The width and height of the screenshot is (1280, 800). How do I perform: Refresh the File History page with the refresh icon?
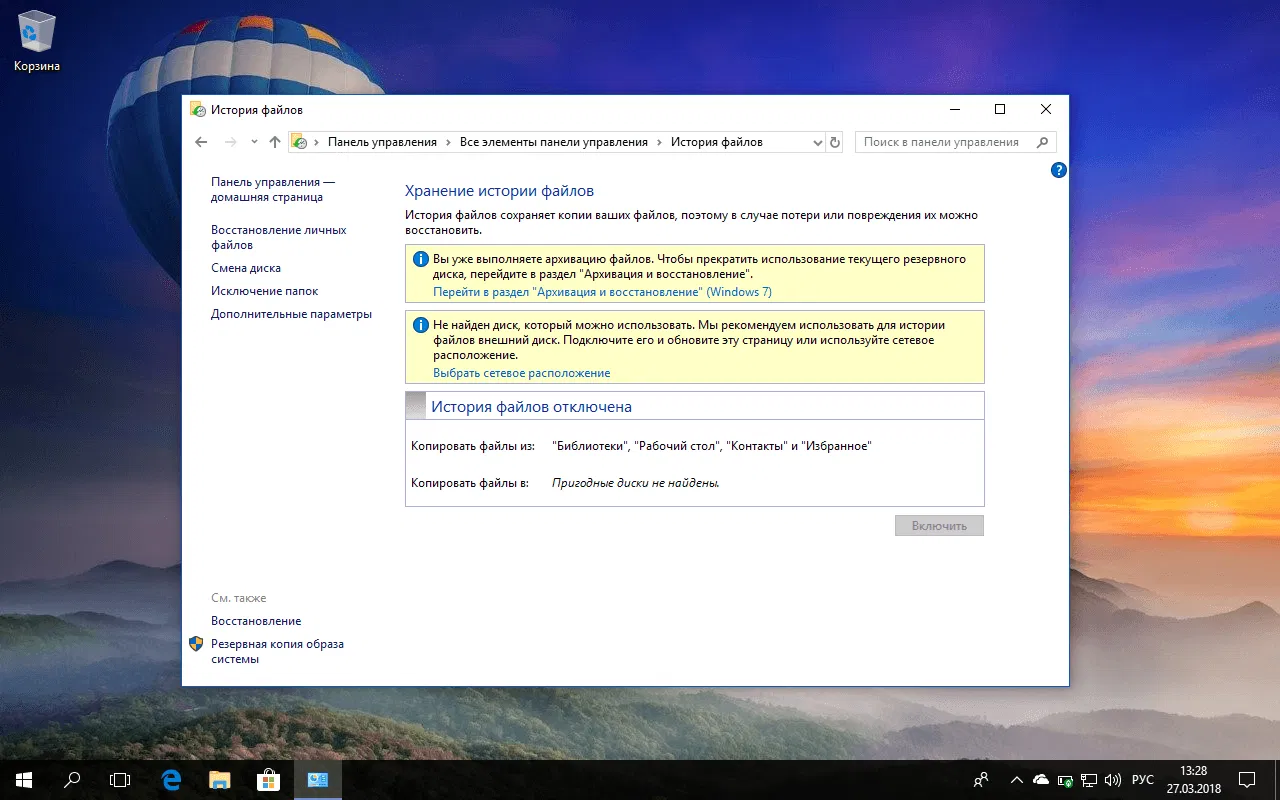tap(835, 142)
